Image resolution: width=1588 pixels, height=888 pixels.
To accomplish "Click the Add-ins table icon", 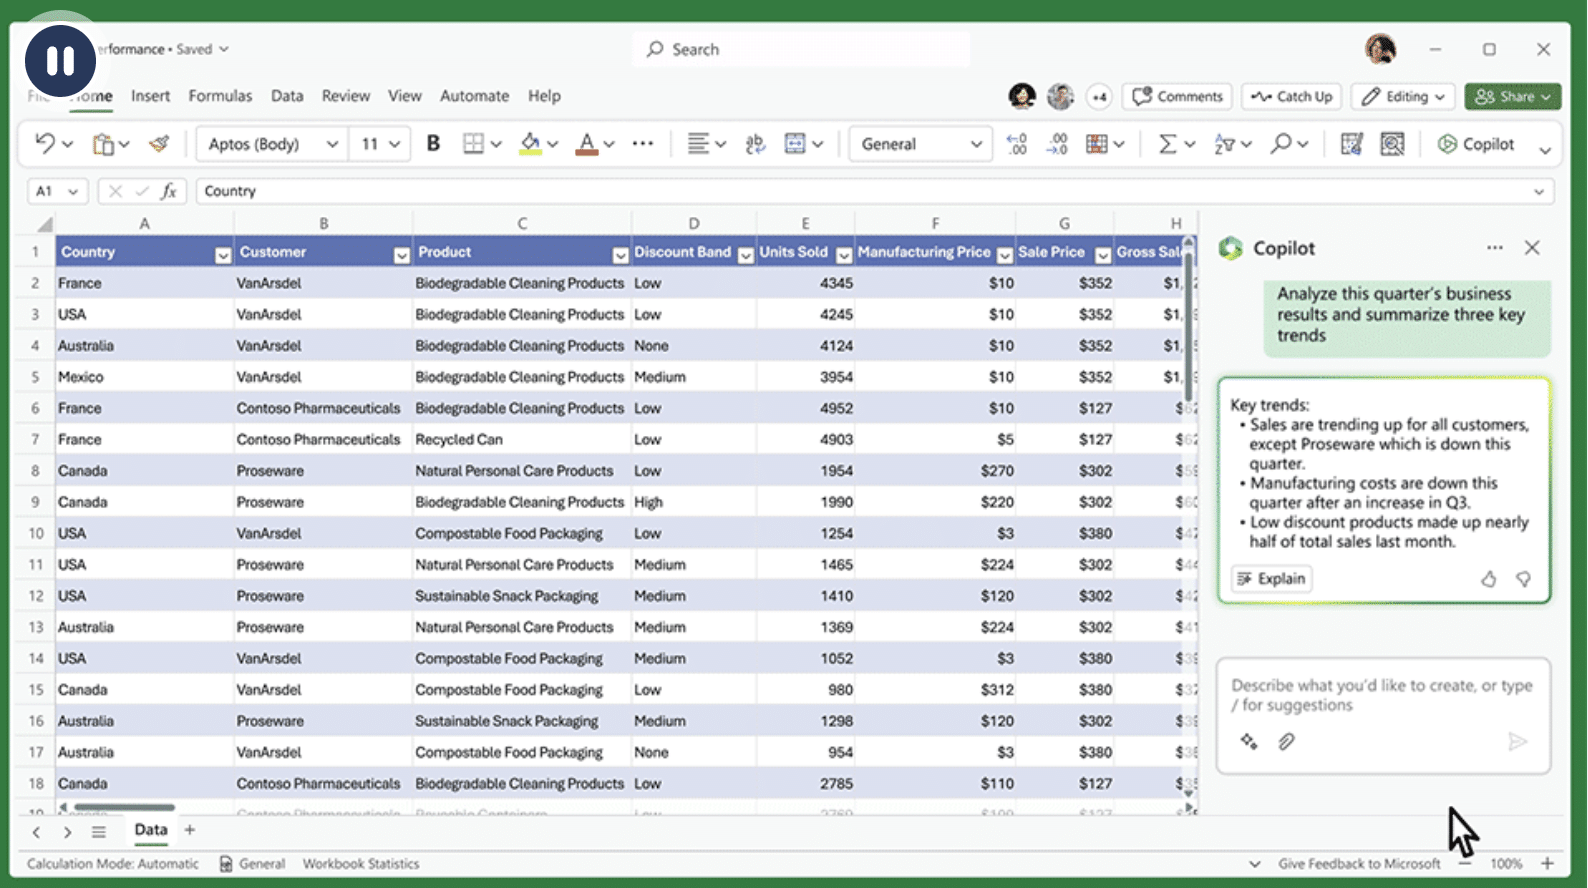I will tap(1352, 144).
